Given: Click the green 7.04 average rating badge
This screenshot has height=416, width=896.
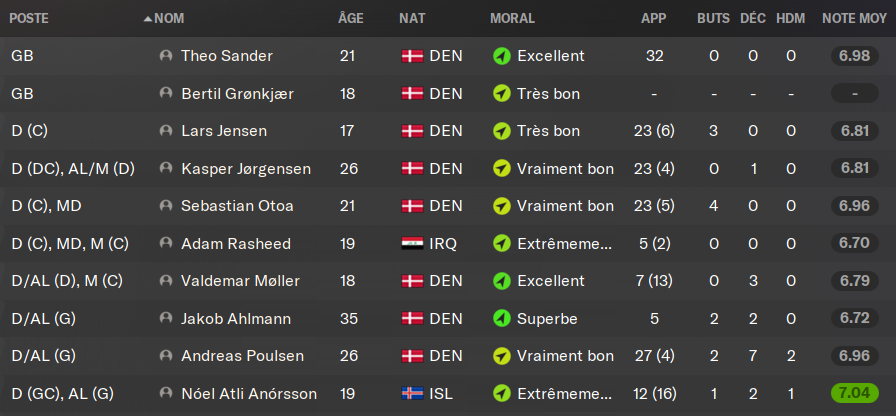Looking at the screenshot, I should click(x=853, y=394).
